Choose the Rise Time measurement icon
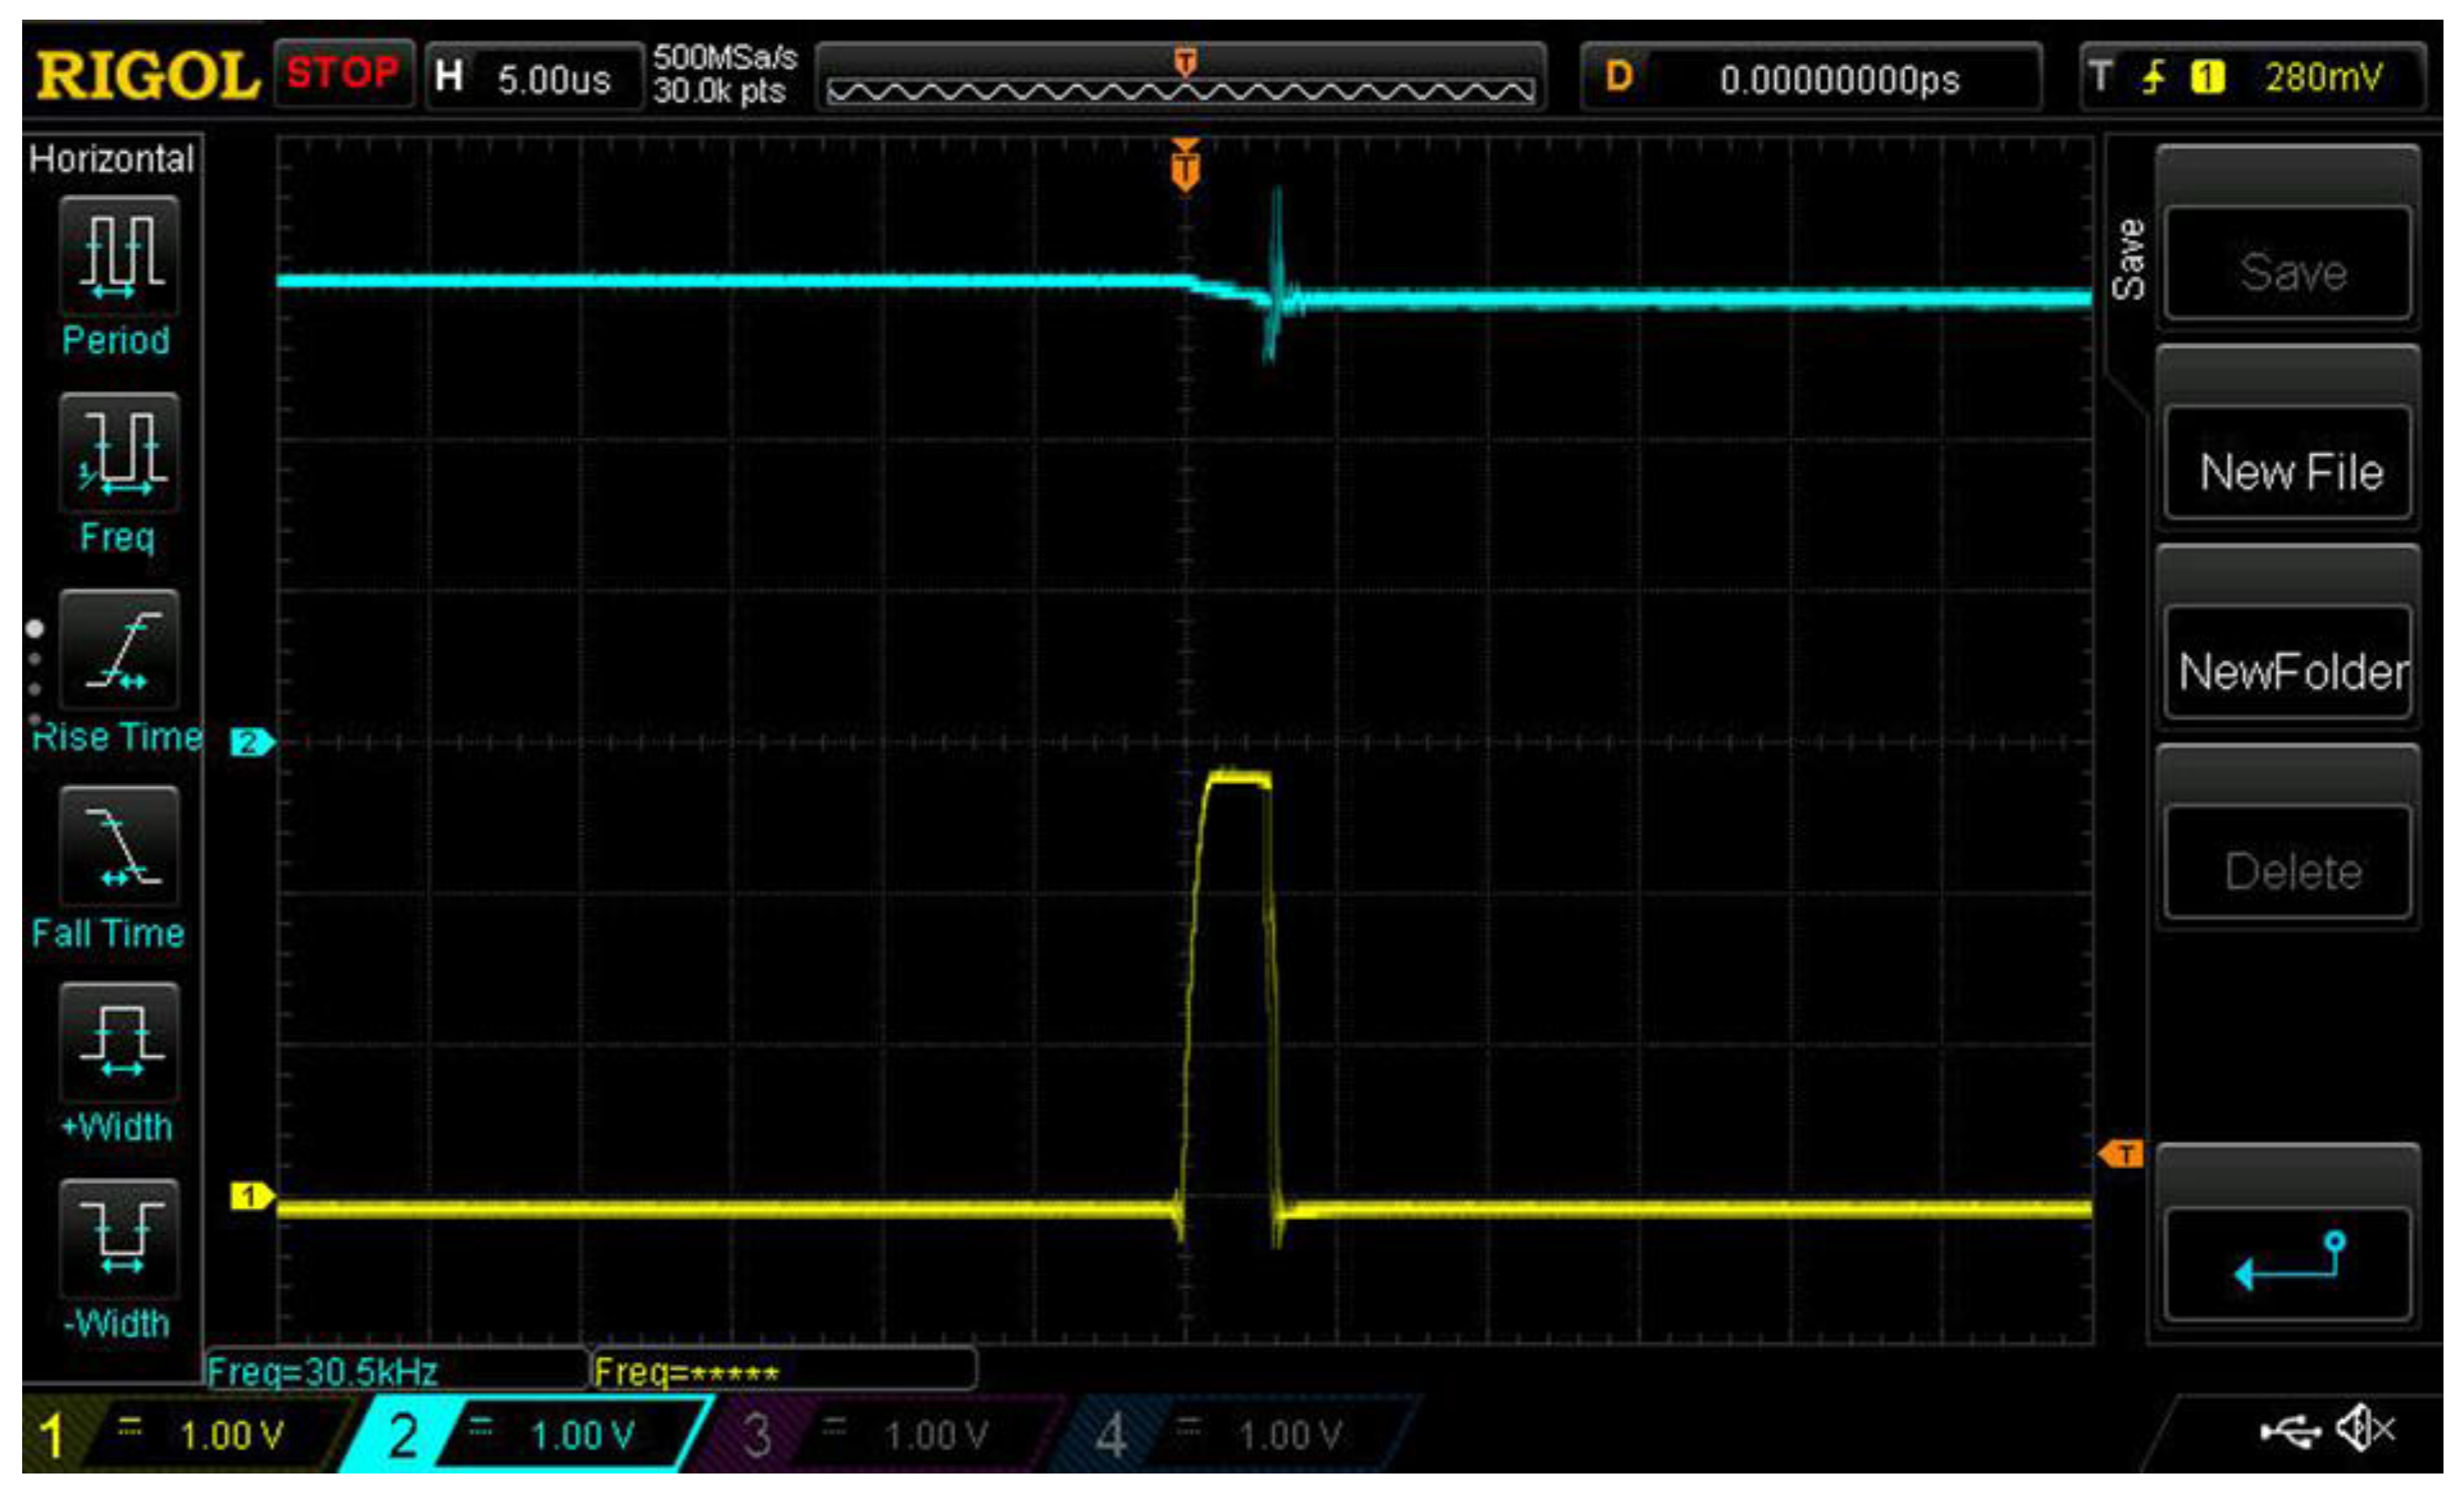The height and width of the screenshot is (1494, 2464). click(x=119, y=649)
